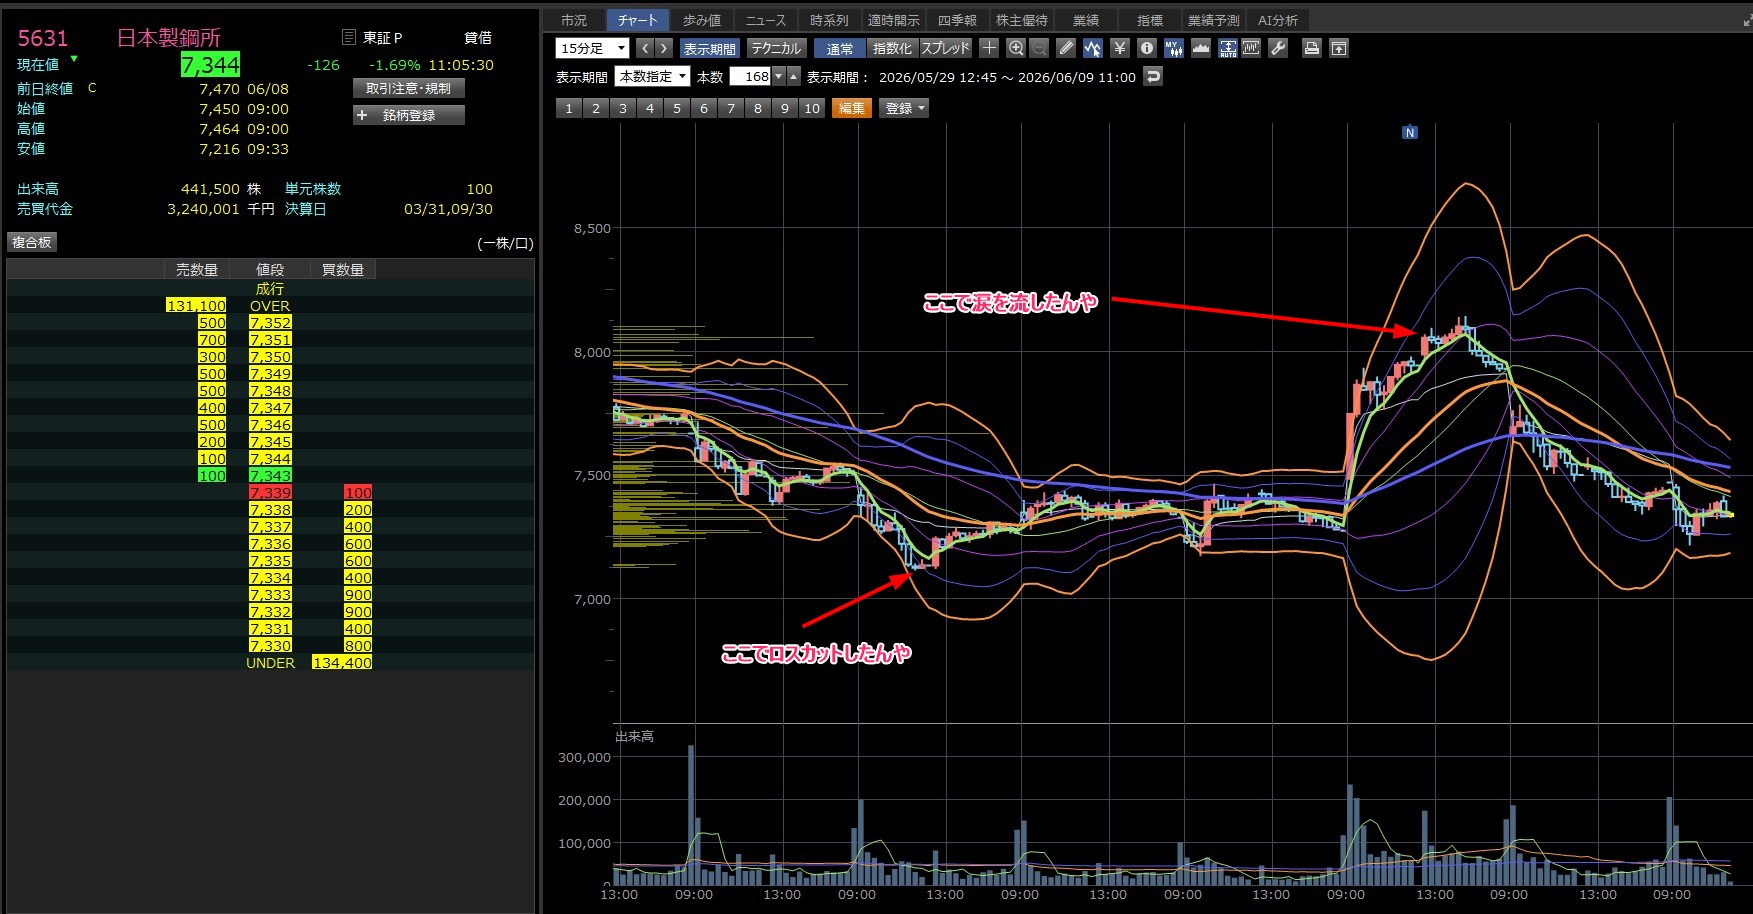Zoom in on the chart with magnifier icon
The image size is (1753, 914).
1016,48
